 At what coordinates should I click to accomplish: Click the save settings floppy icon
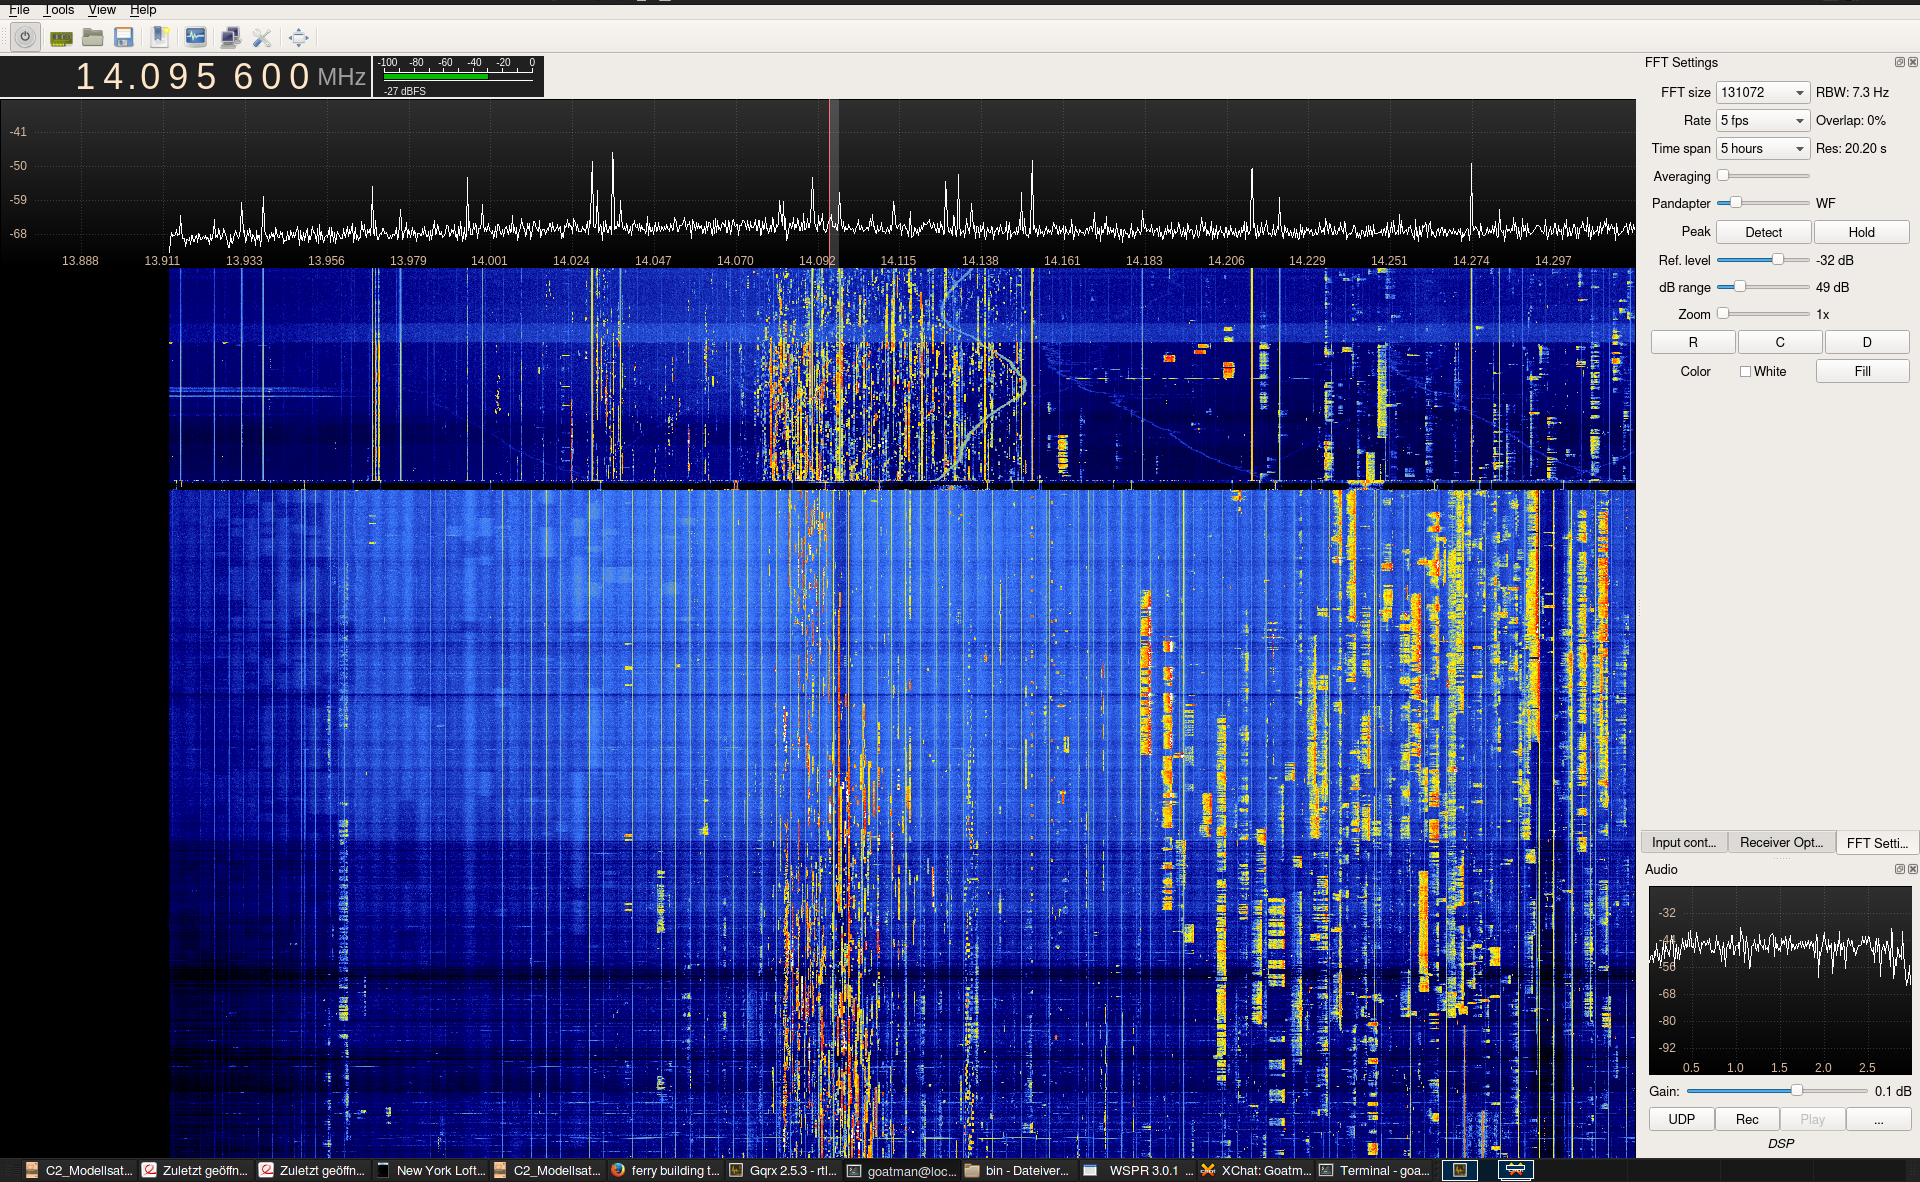(124, 38)
